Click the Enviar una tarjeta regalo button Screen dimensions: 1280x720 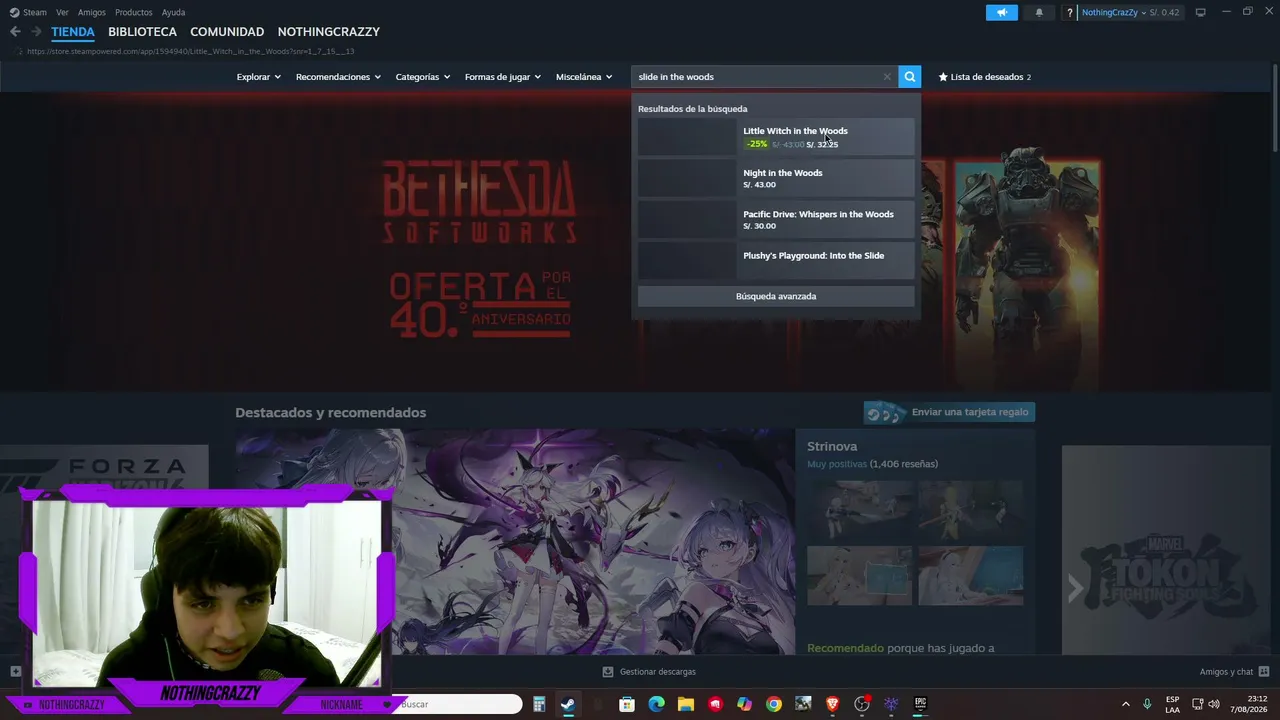tap(949, 412)
